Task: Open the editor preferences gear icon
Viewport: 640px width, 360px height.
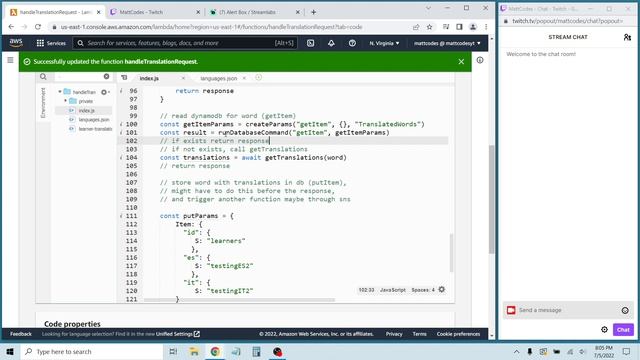Action: 442,289
